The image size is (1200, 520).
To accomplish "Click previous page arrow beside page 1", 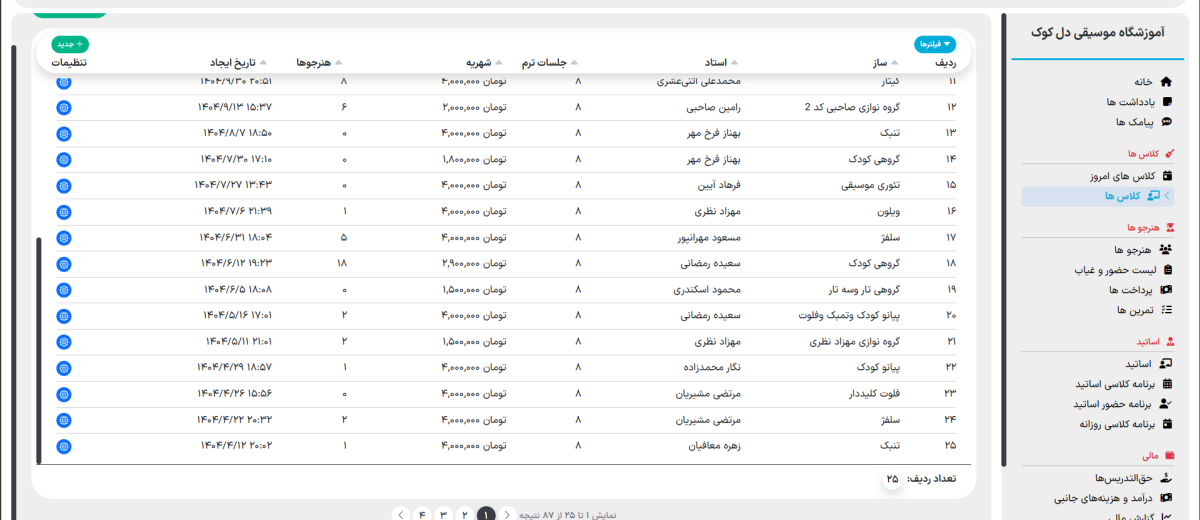I will [507, 515].
